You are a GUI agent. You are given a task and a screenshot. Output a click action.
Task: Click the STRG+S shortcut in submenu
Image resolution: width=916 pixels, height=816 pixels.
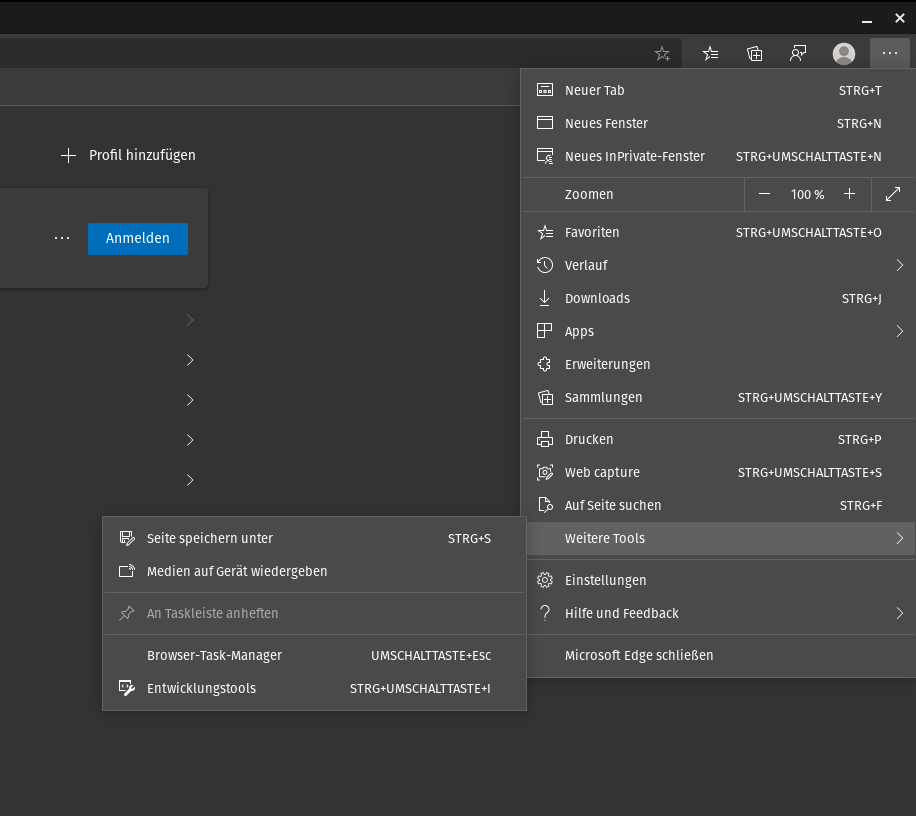coord(469,539)
